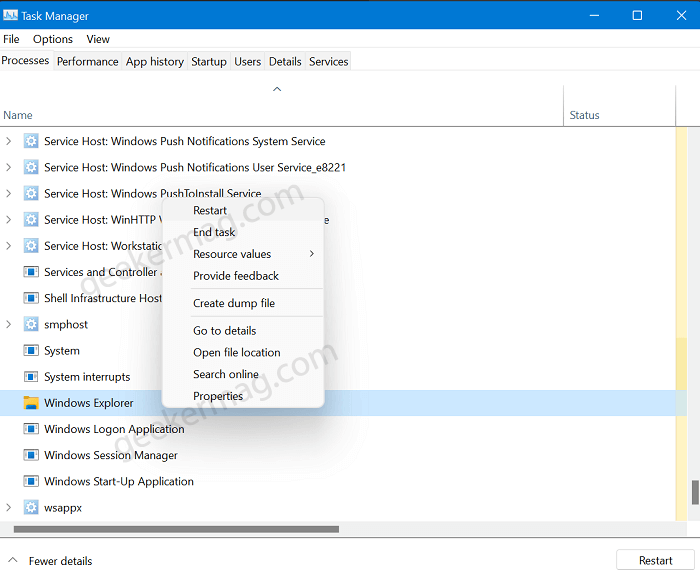Expand Windows PushToInstall Service row
700x575 pixels.
tap(8, 193)
